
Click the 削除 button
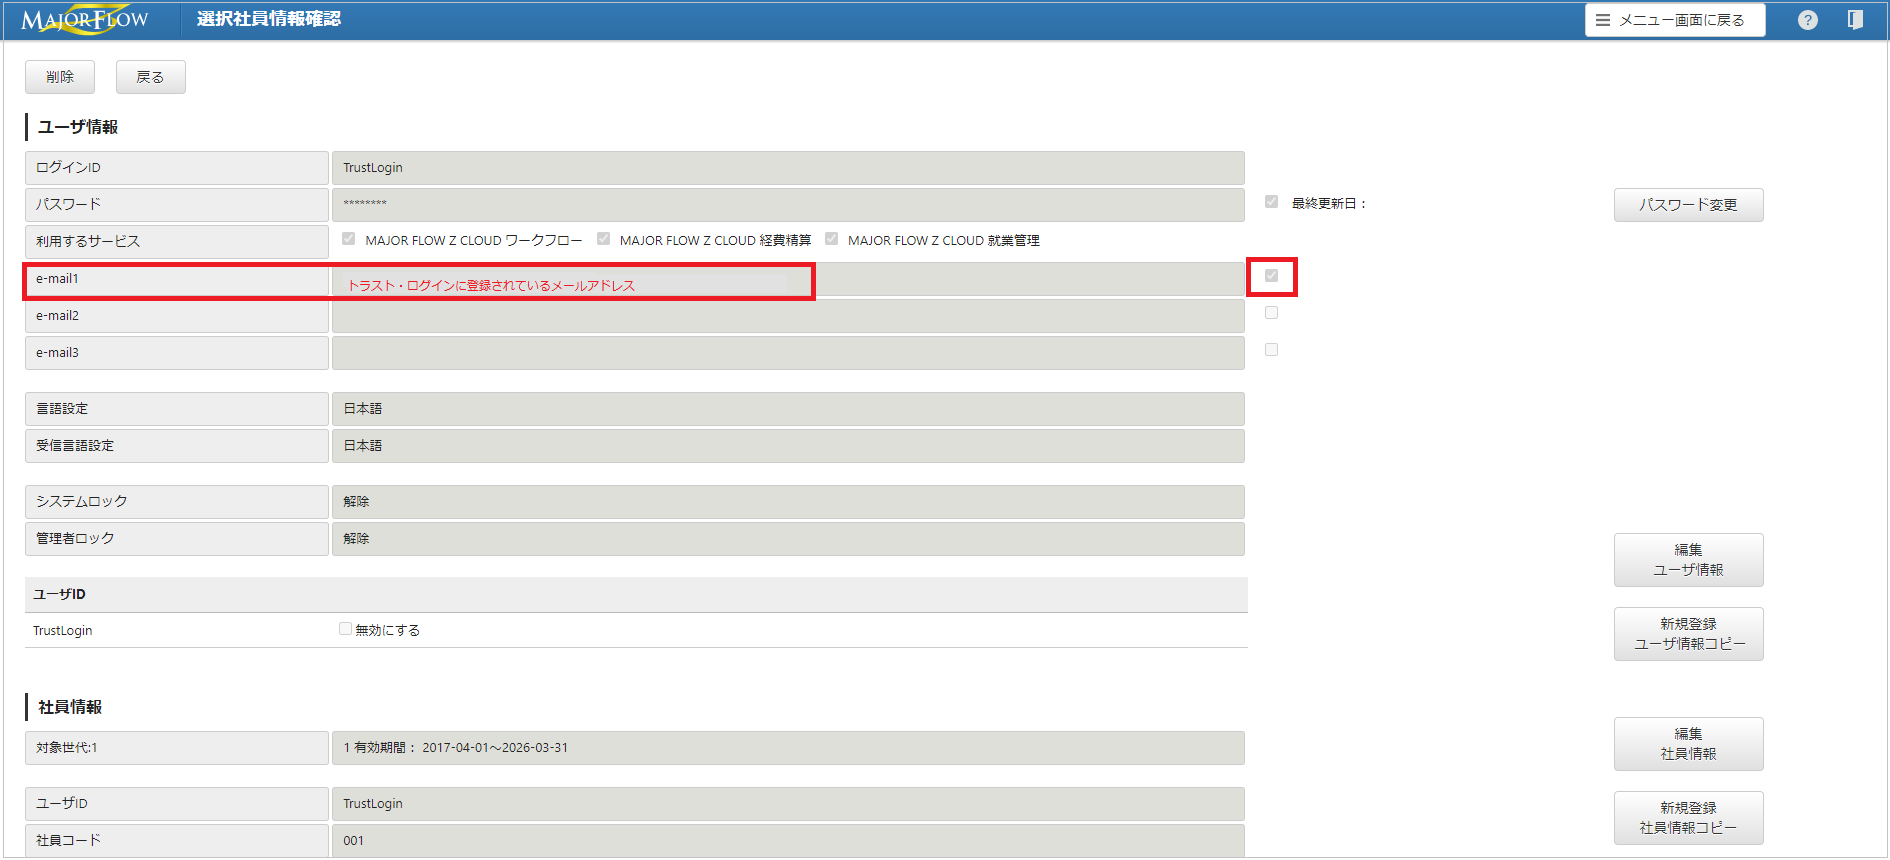pos(60,77)
